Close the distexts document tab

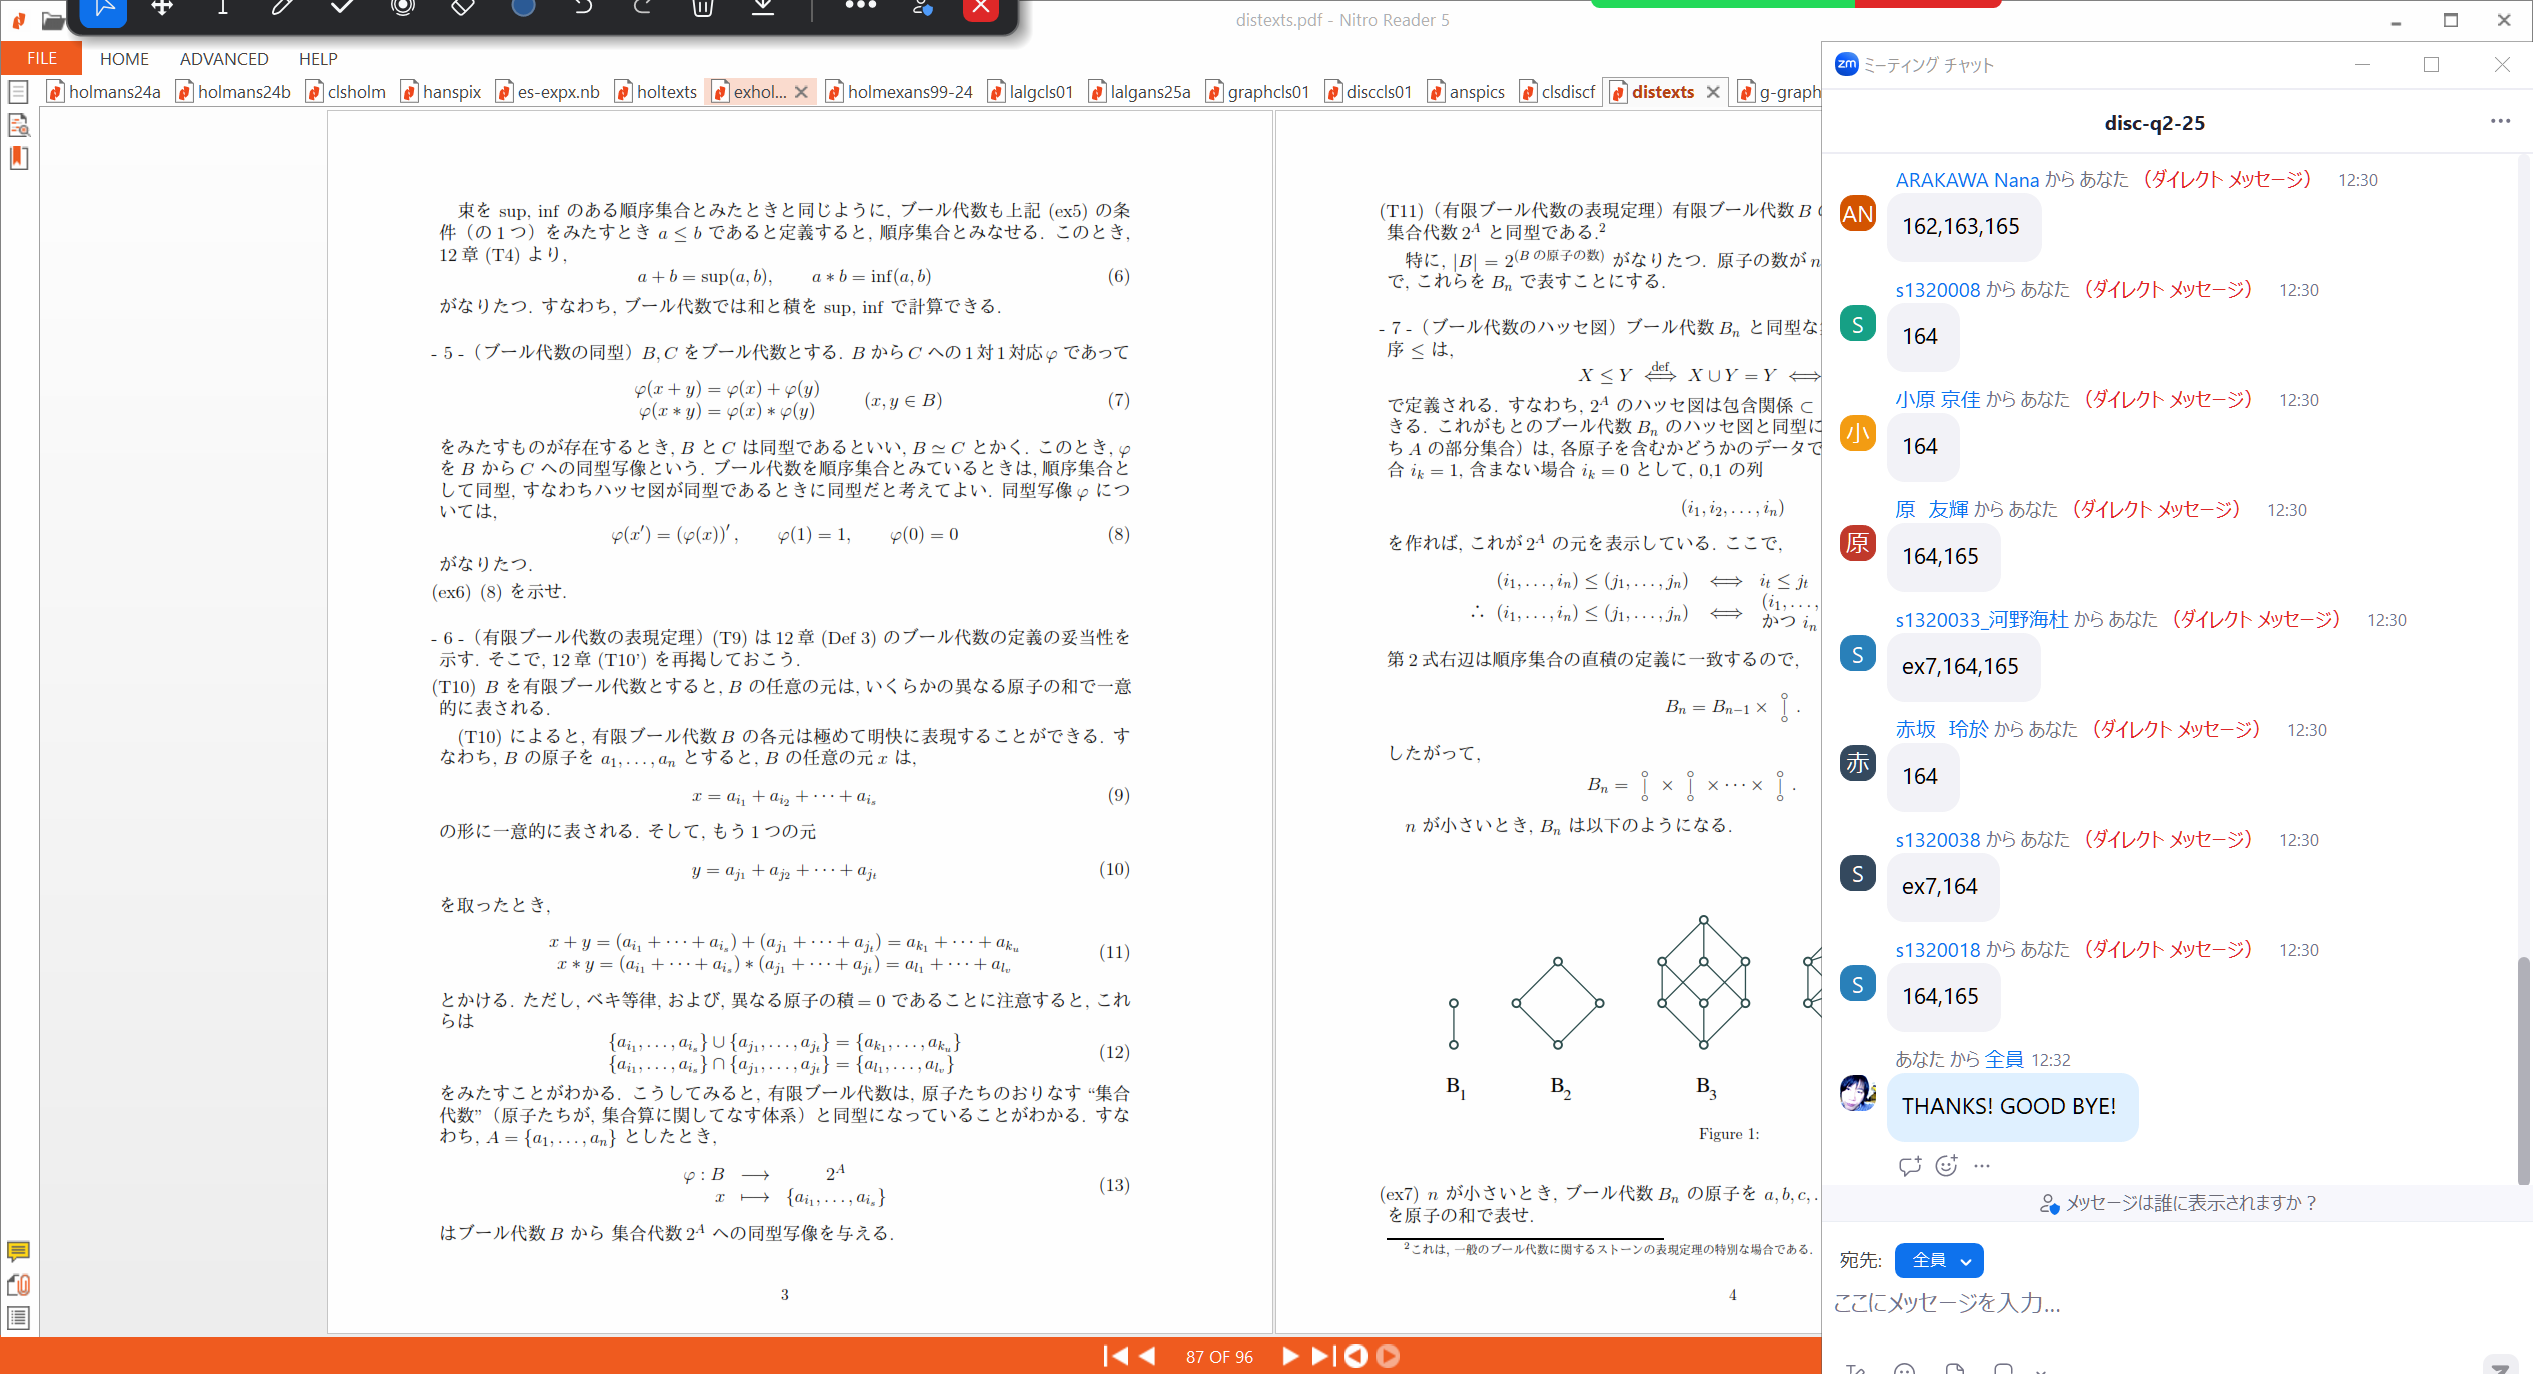point(1713,92)
